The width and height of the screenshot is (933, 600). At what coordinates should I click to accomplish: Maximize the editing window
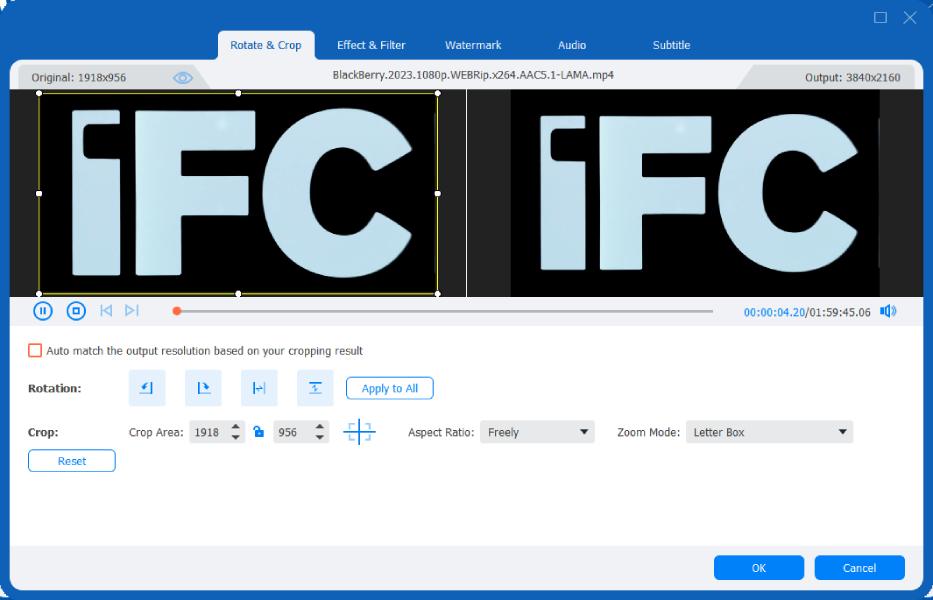(881, 17)
